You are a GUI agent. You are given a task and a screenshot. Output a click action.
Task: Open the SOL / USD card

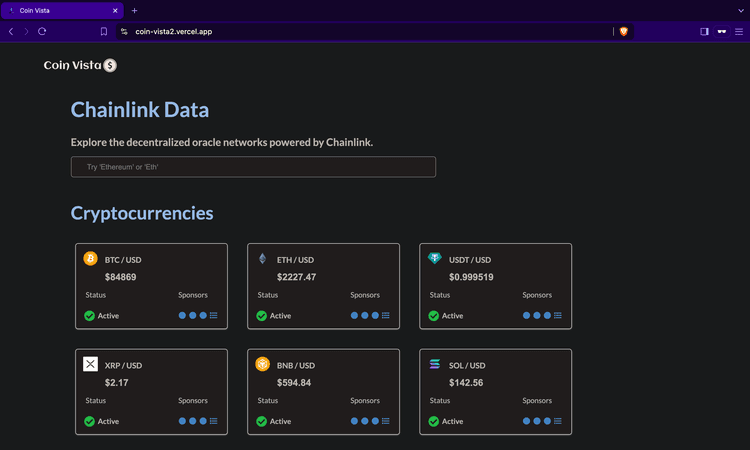tap(496, 392)
